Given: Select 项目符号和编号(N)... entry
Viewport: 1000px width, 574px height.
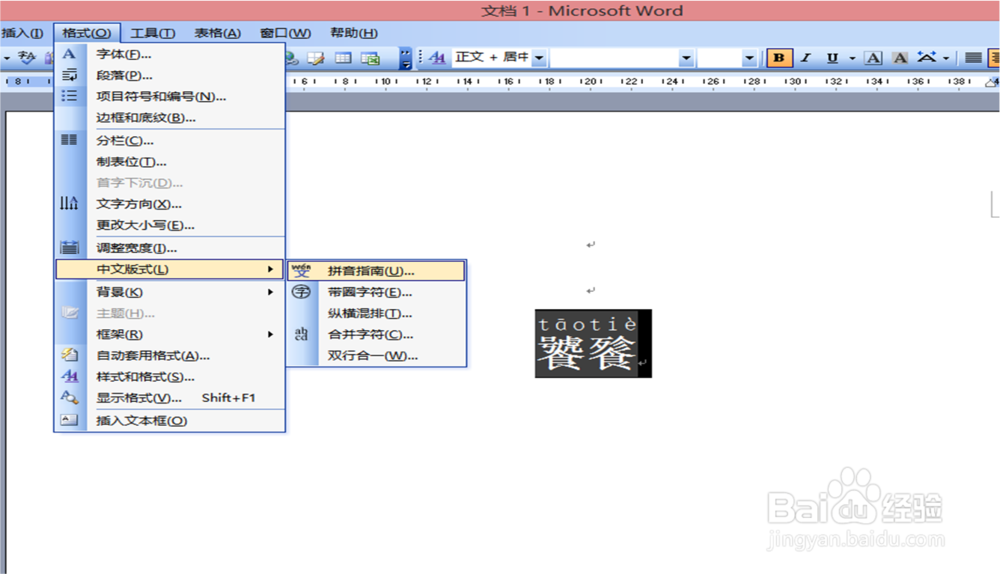Looking at the screenshot, I should [x=170, y=96].
